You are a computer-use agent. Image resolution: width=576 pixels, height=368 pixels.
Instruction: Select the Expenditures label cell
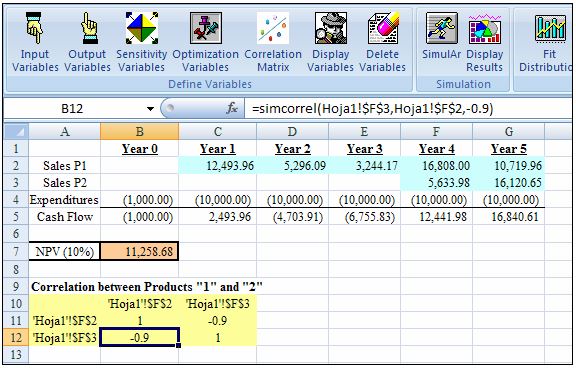(x=65, y=200)
